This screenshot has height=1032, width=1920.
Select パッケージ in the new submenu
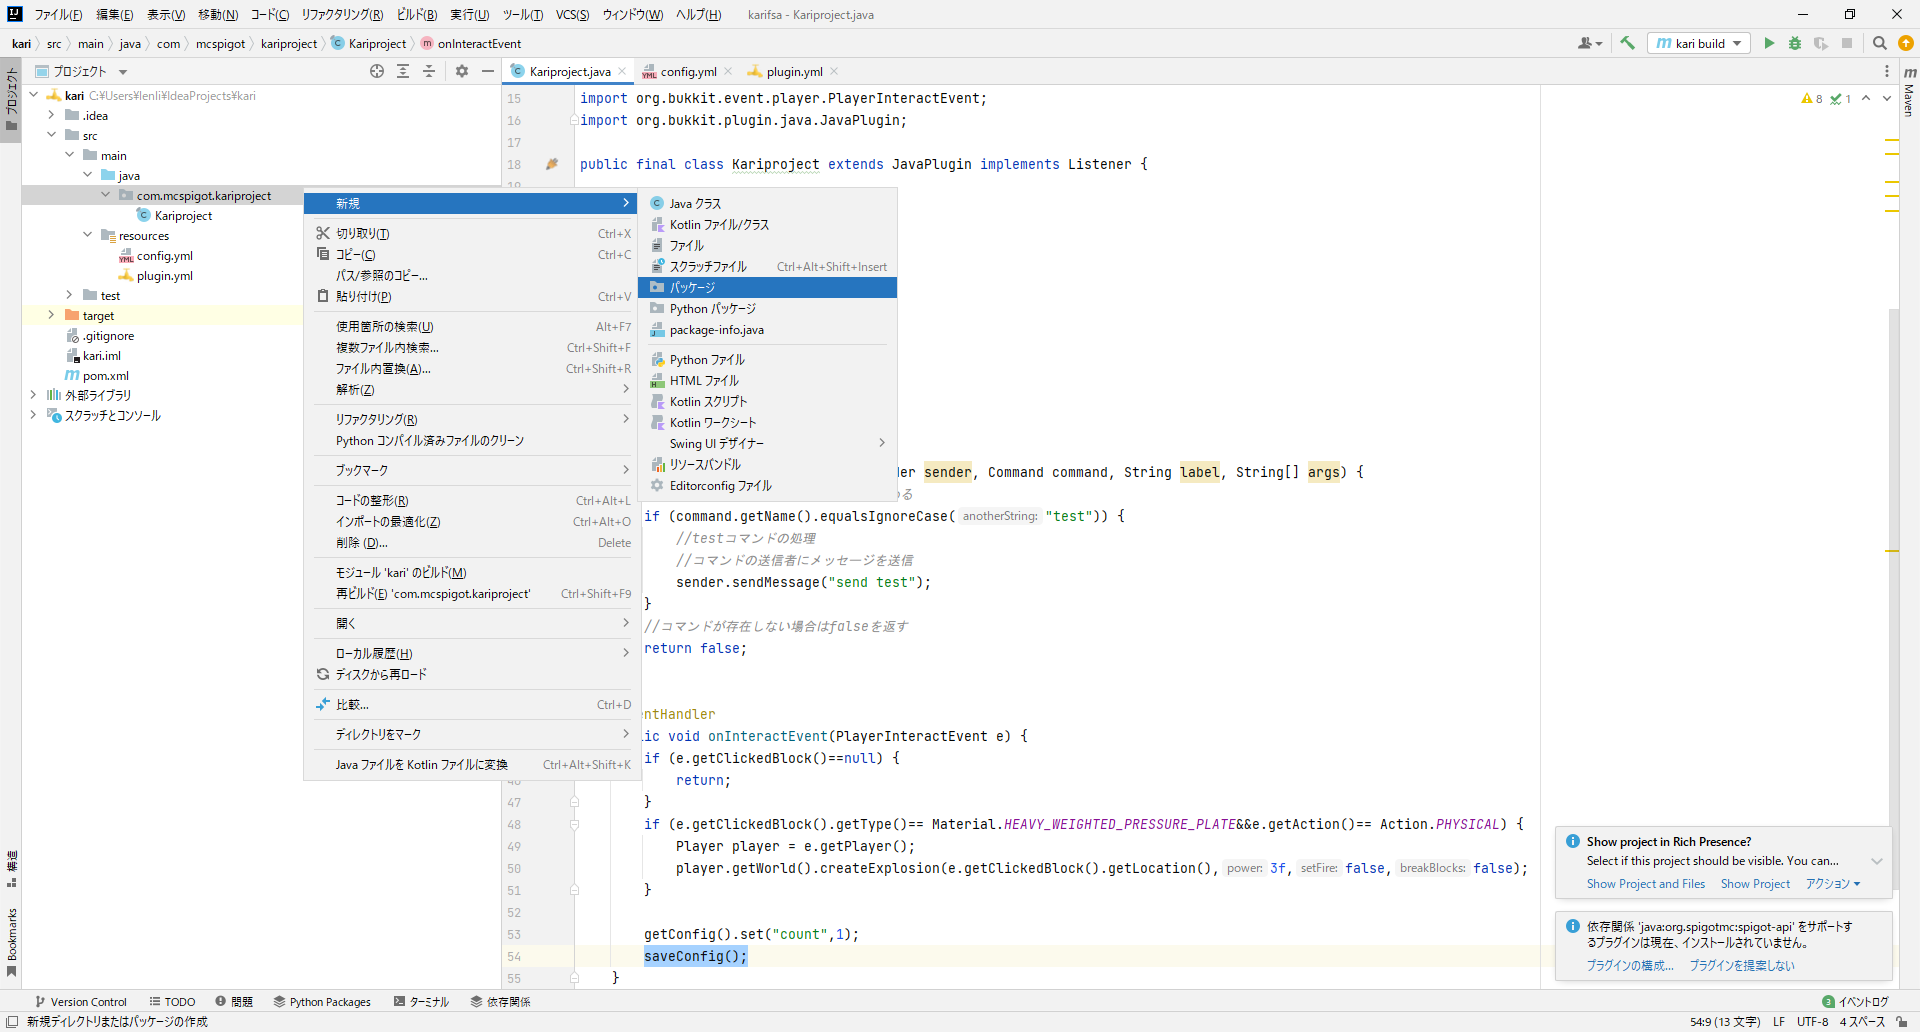click(x=692, y=288)
